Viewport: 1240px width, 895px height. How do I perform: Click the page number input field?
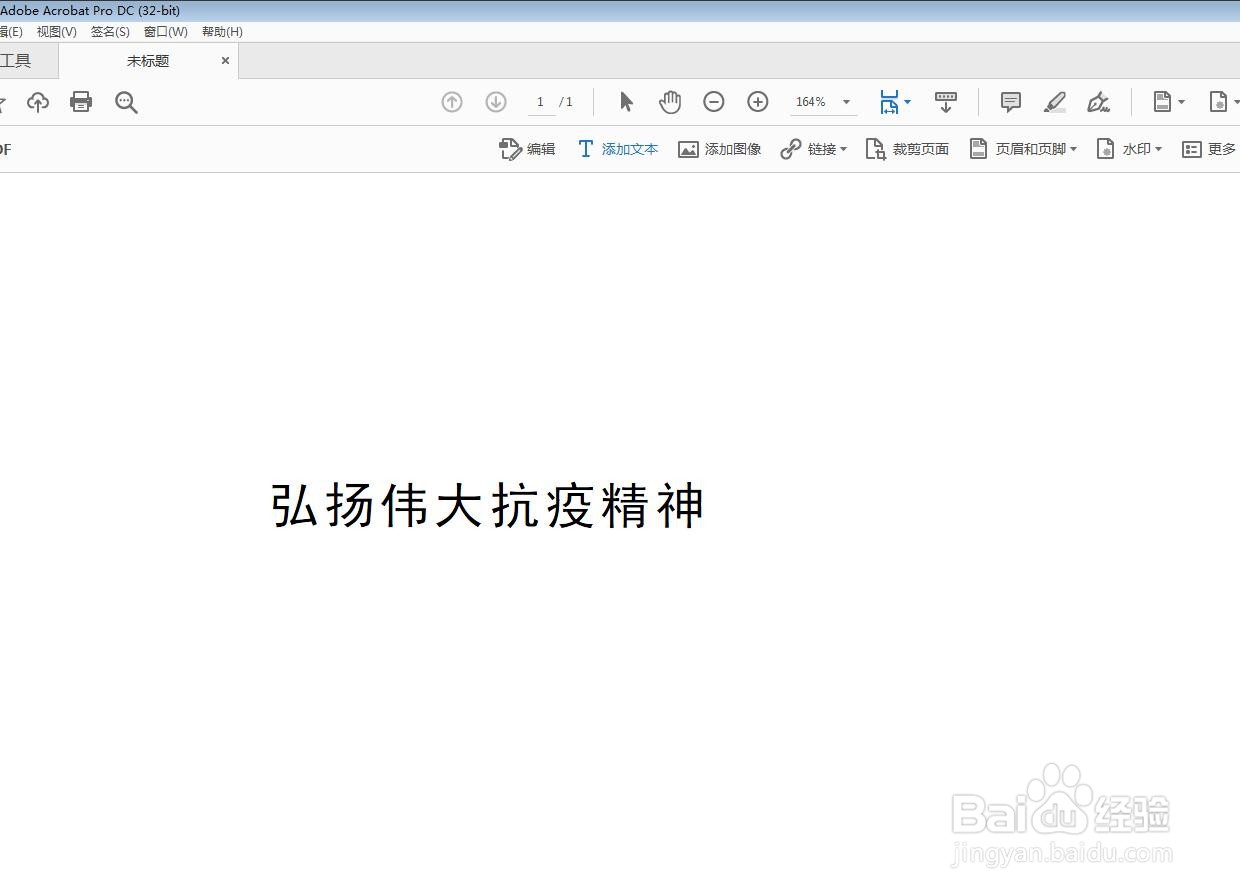click(541, 102)
